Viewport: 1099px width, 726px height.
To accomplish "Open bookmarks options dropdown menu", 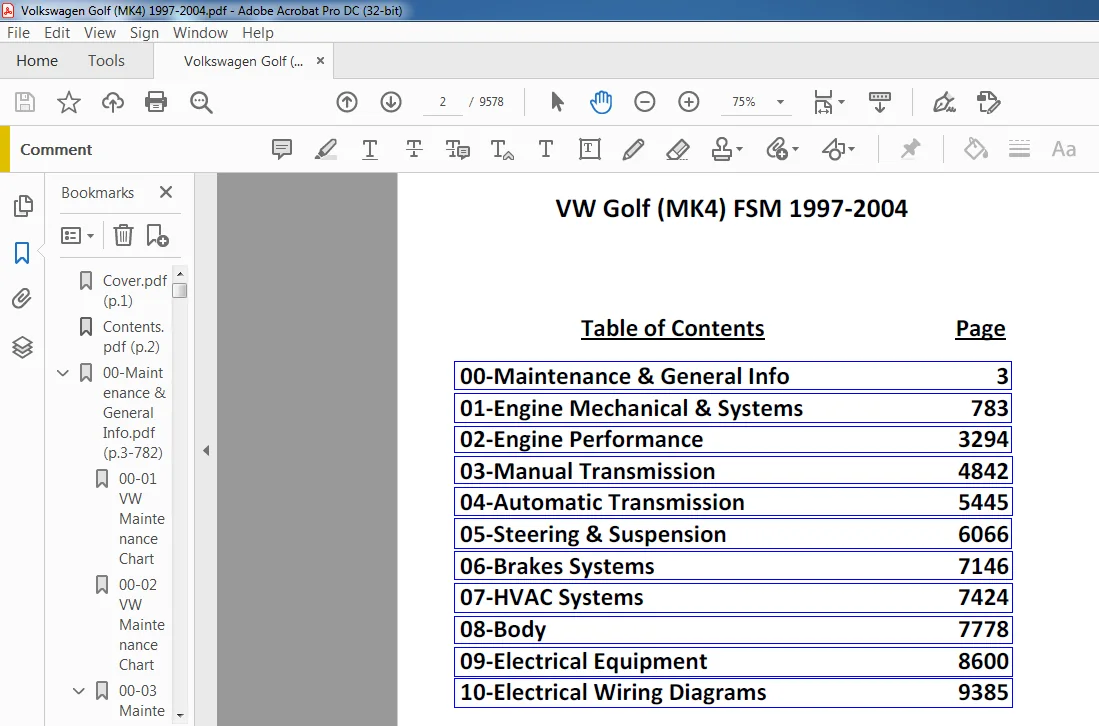I will [77, 236].
